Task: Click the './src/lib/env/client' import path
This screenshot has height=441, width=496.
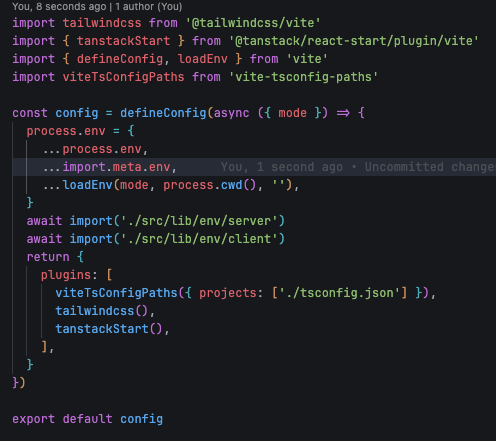Action: (199, 239)
